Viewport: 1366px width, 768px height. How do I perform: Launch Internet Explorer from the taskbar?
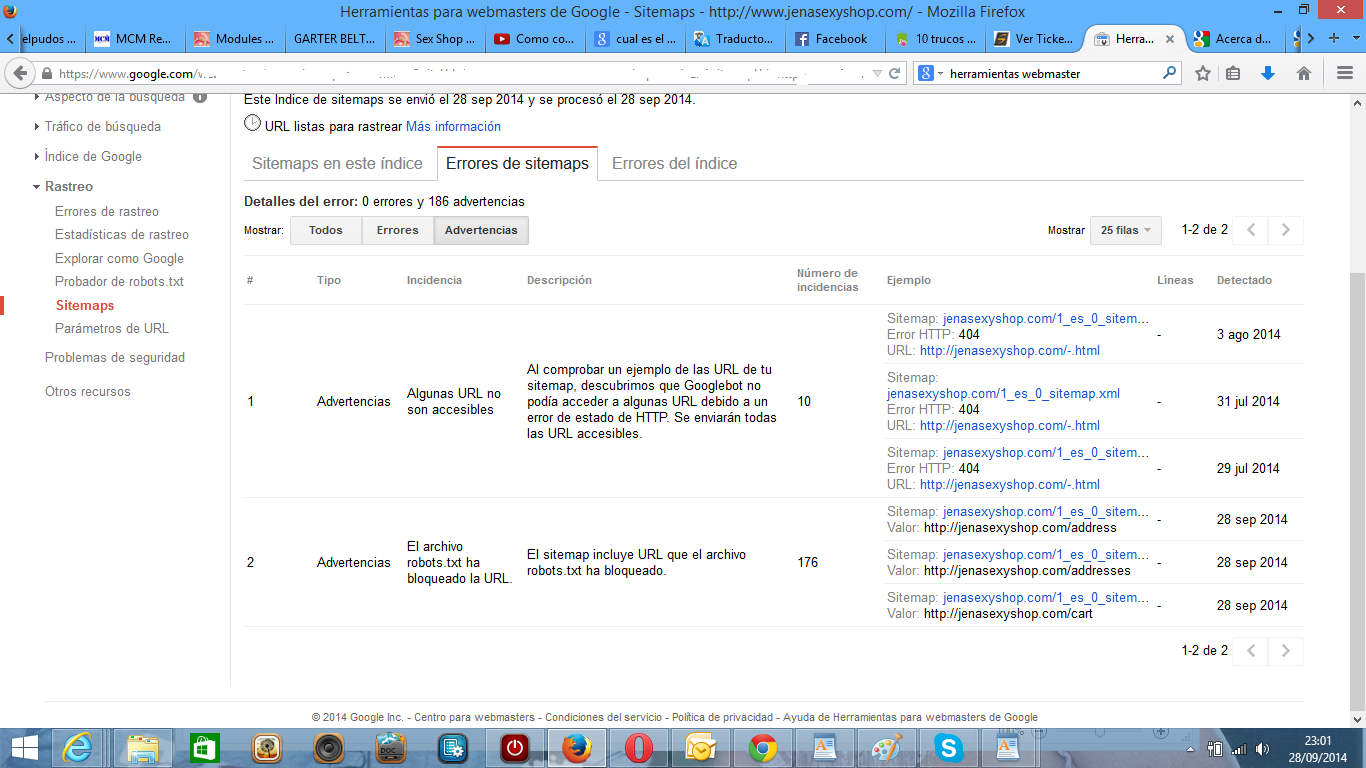(78, 748)
